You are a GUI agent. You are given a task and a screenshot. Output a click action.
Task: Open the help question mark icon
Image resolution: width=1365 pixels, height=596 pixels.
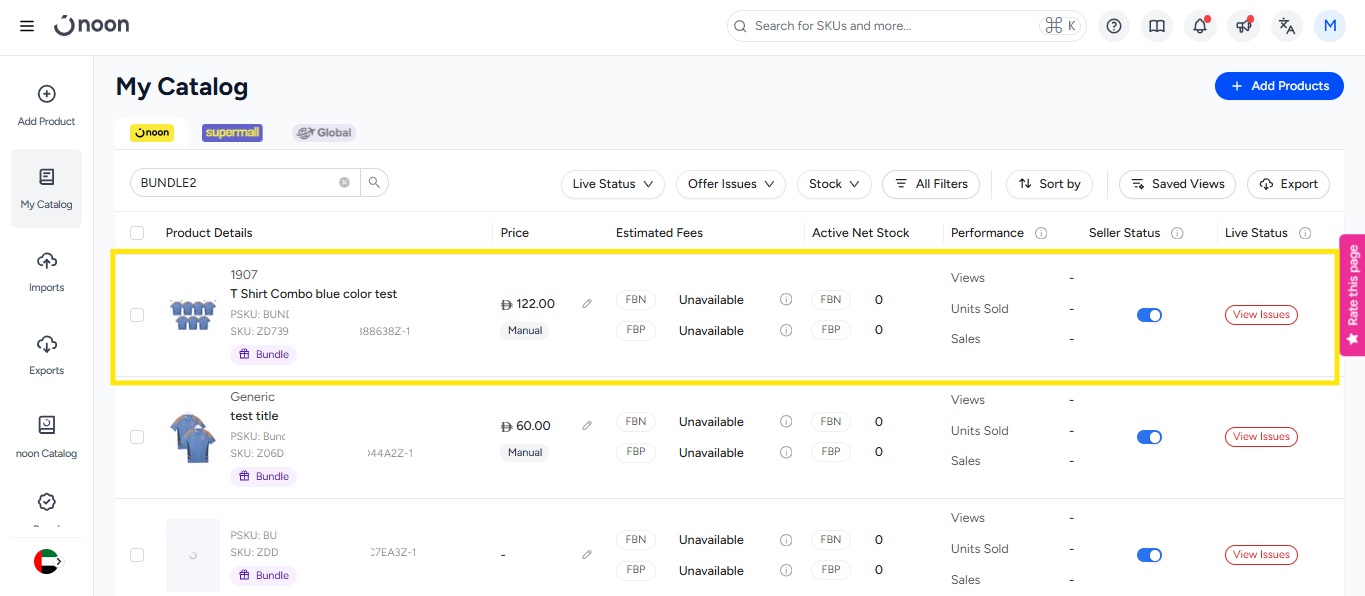click(x=1114, y=26)
